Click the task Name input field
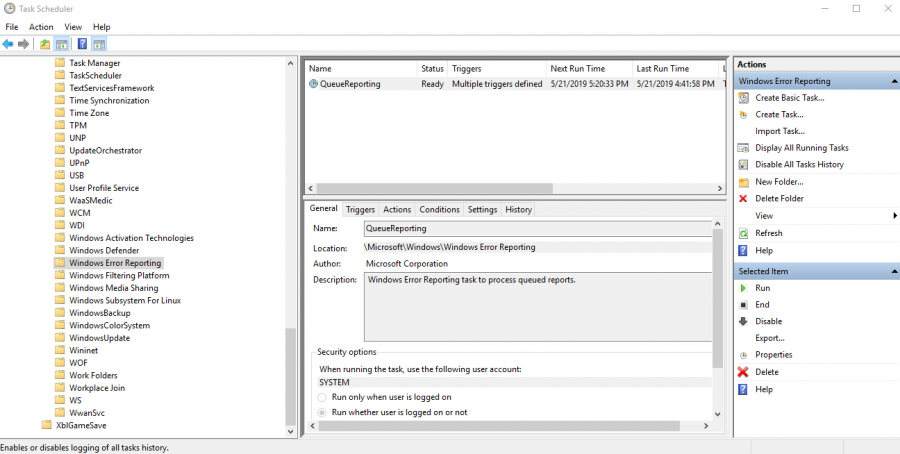 click(538, 228)
